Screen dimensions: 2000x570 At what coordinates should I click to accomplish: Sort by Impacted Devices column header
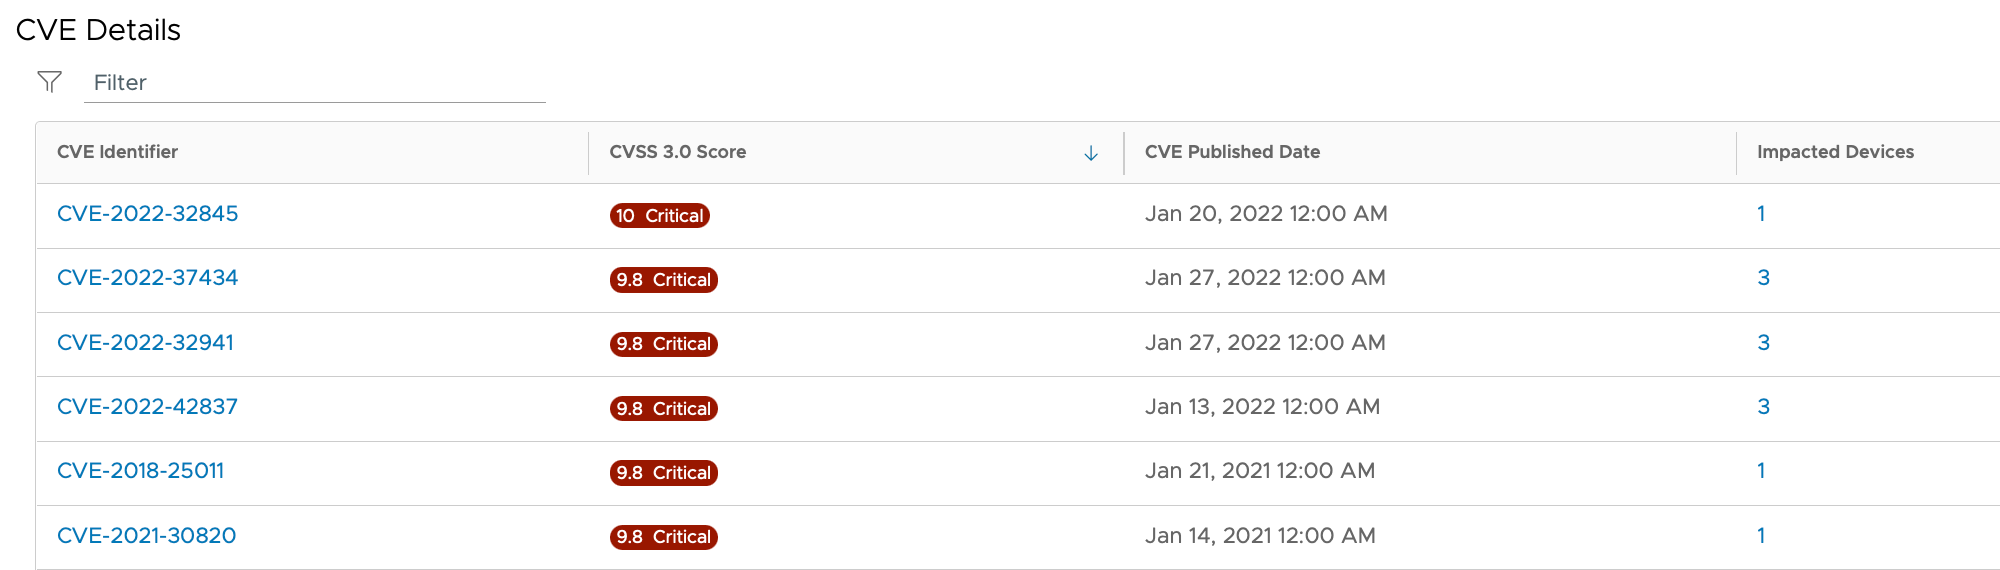click(1835, 152)
